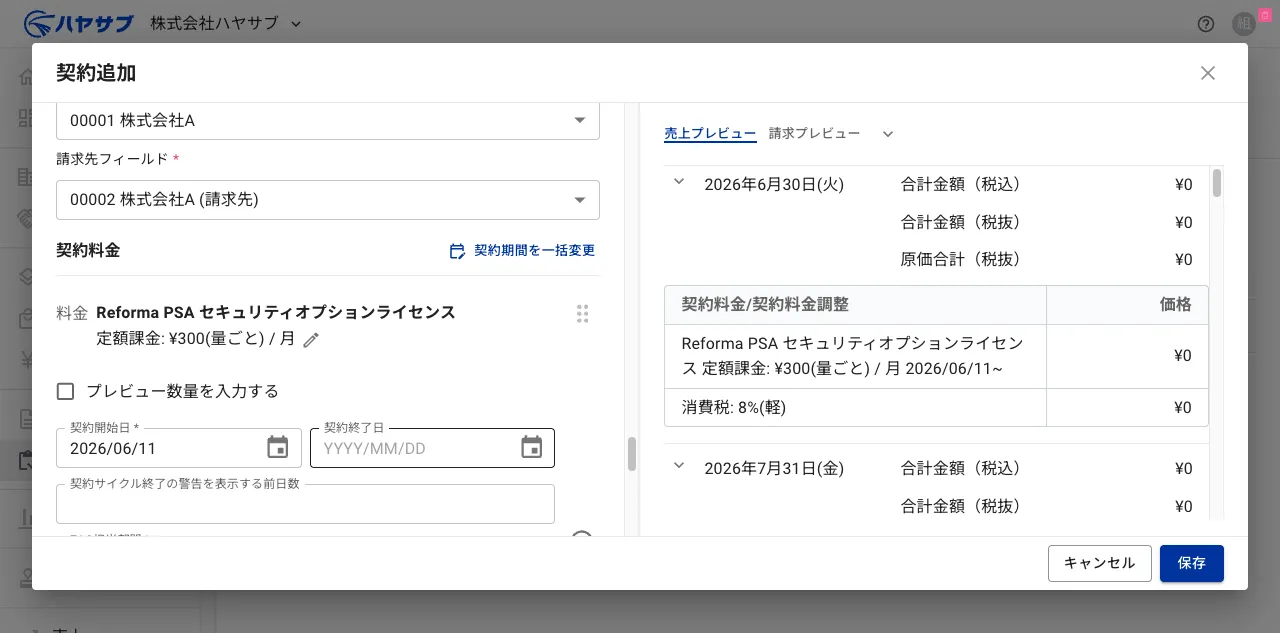
Task: Click the 契約終了日 date field
Action: coord(432,448)
